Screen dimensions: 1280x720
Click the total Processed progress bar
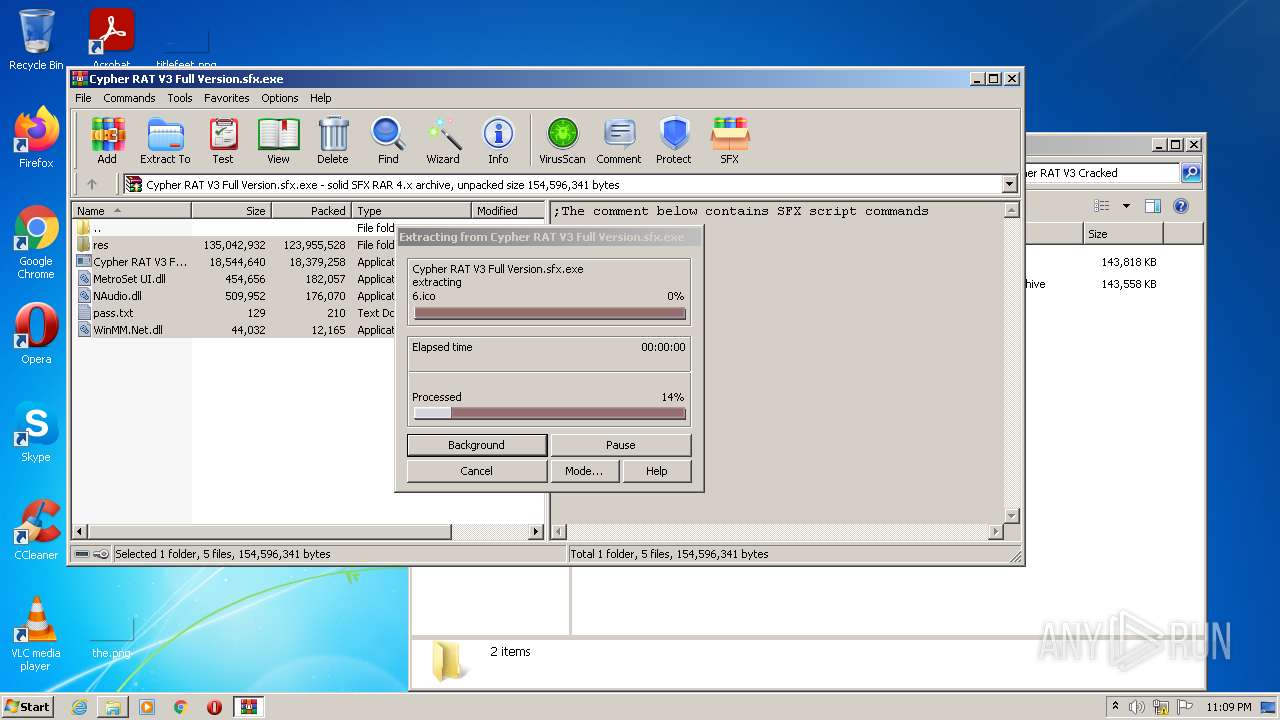[549, 413]
